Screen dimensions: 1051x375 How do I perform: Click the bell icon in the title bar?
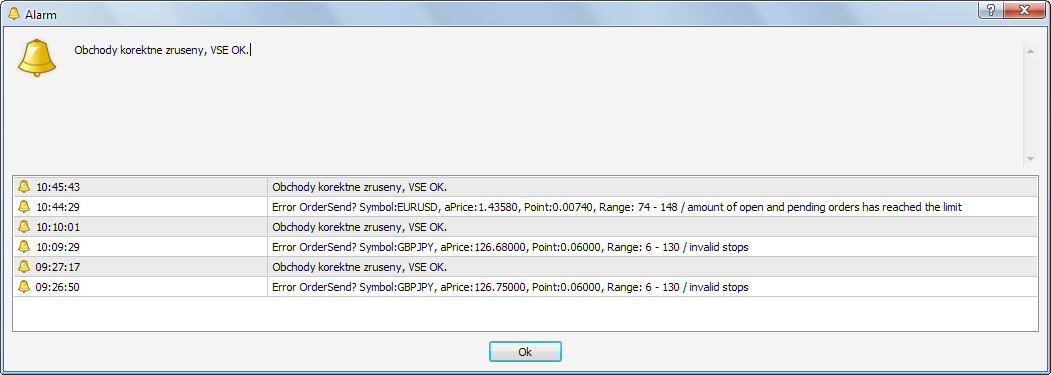coord(13,13)
